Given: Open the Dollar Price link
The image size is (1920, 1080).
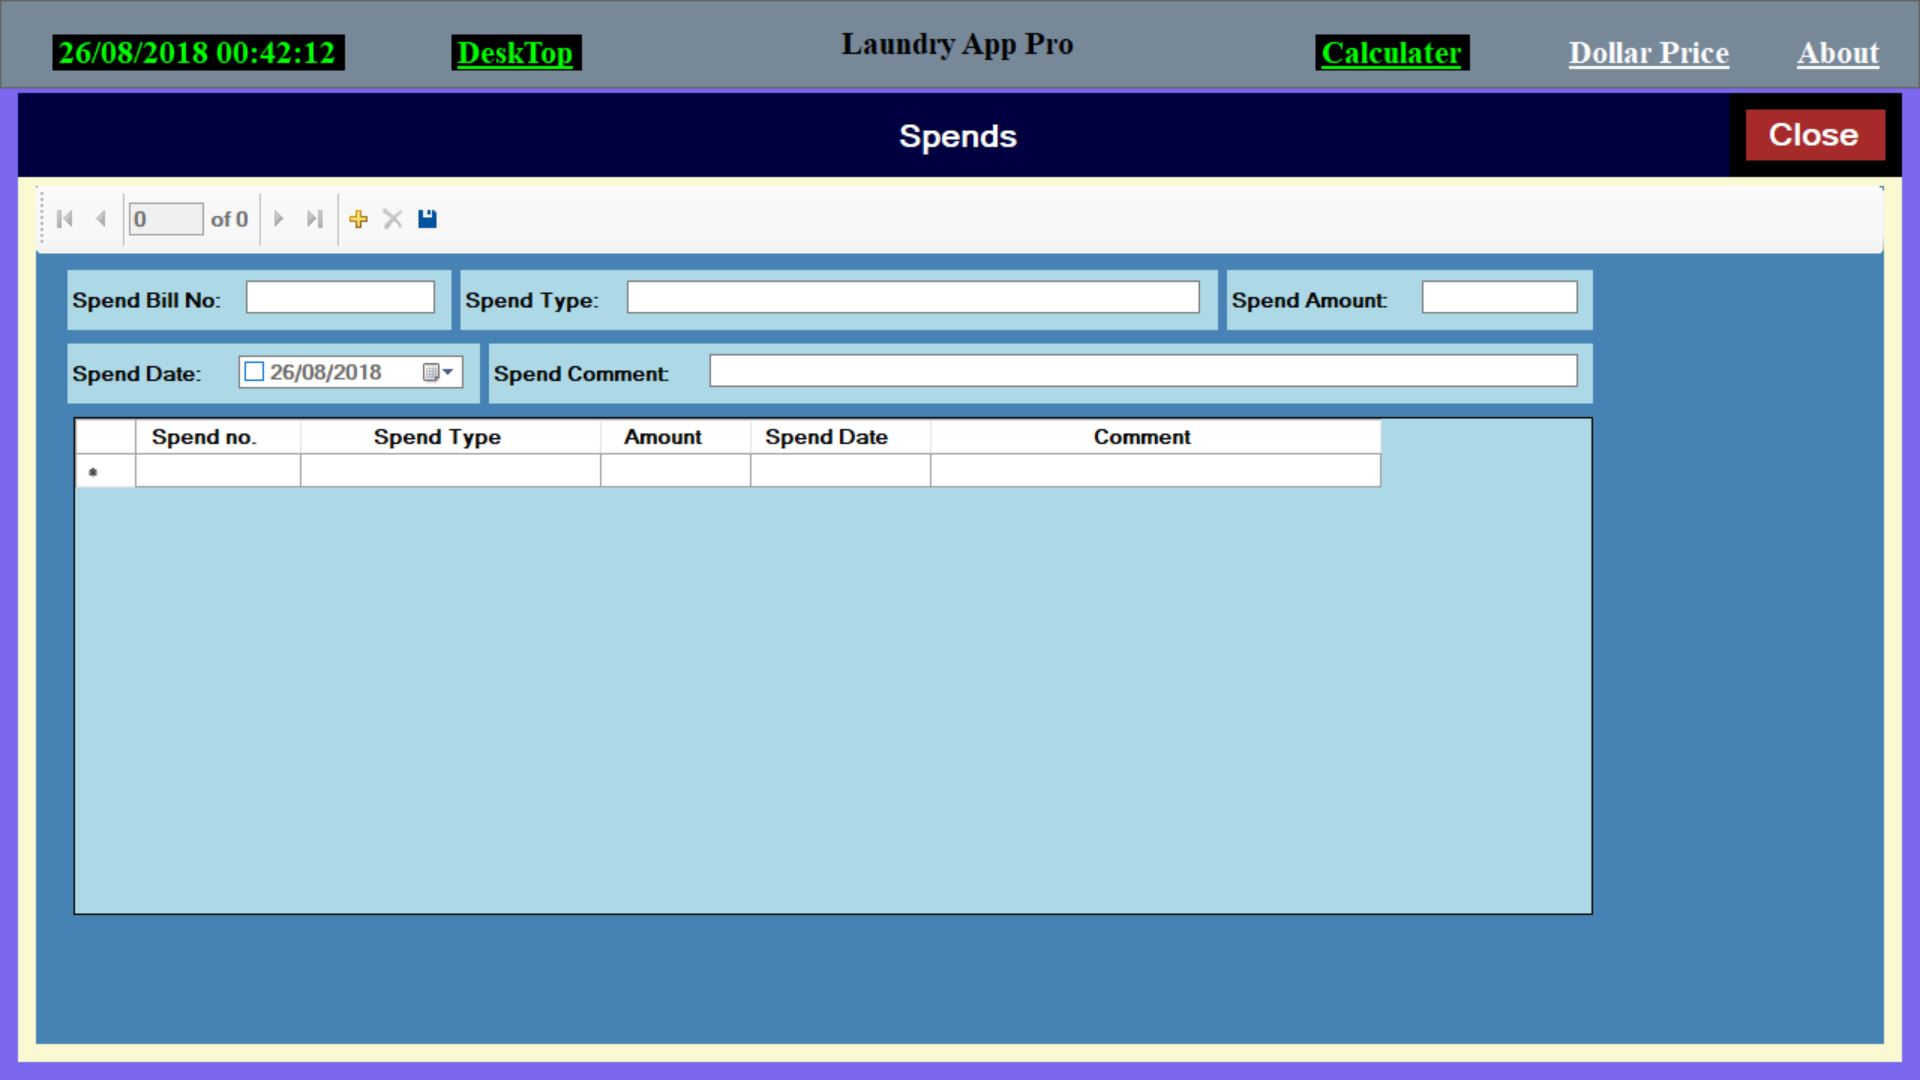Looking at the screenshot, I should [1649, 53].
